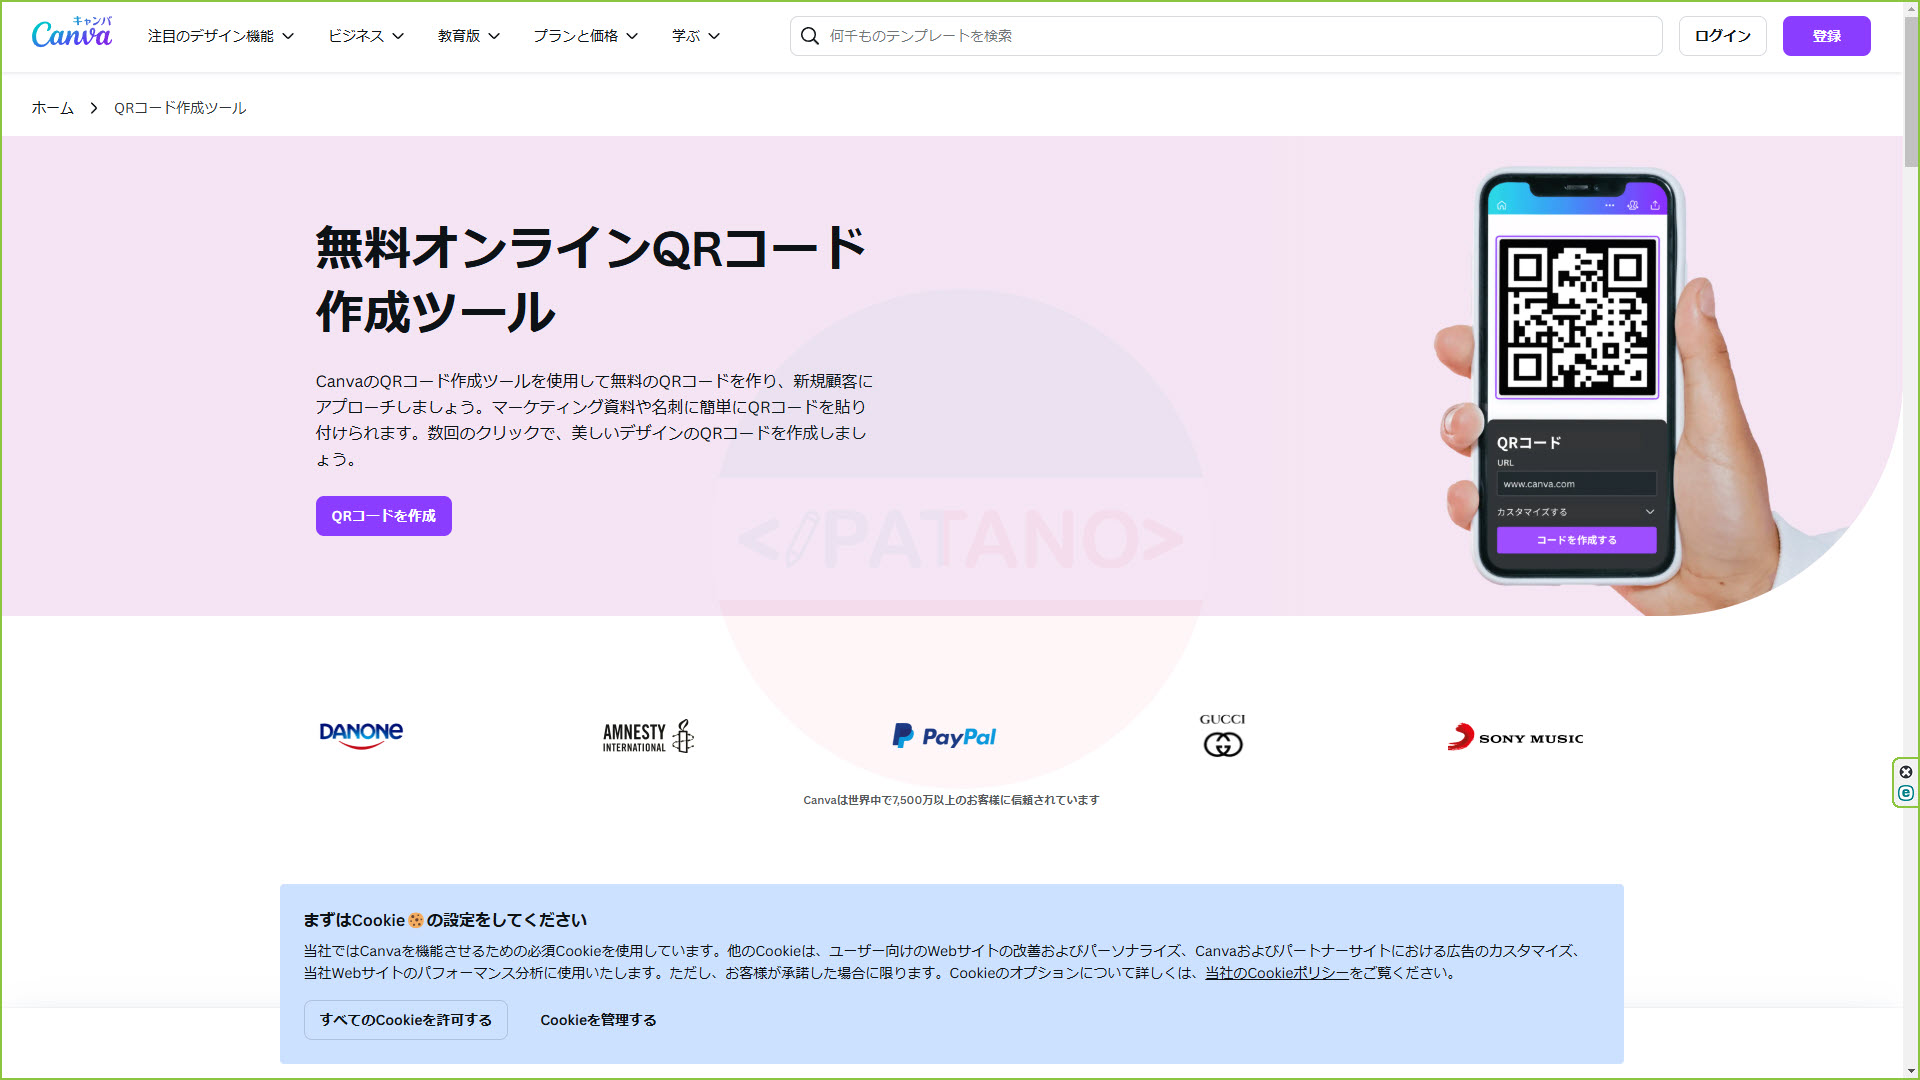Click the search magnifier icon
The width and height of the screenshot is (1920, 1080).
pyautogui.click(x=810, y=36)
